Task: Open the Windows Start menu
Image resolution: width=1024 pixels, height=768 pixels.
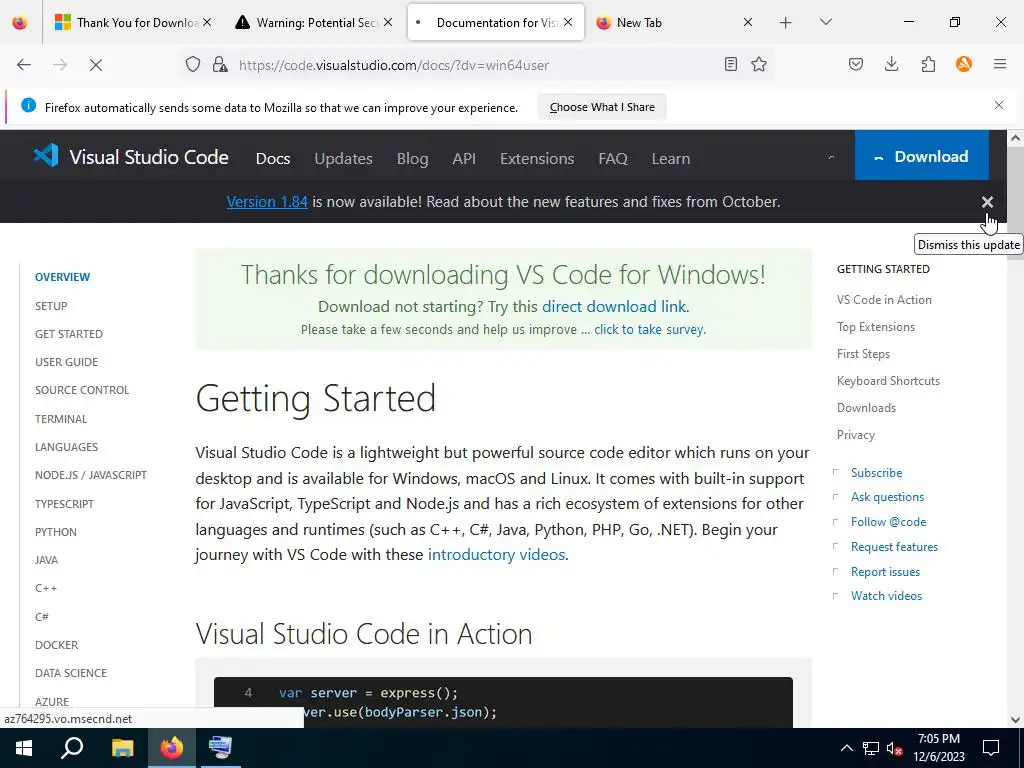Action: pos(24,748)
